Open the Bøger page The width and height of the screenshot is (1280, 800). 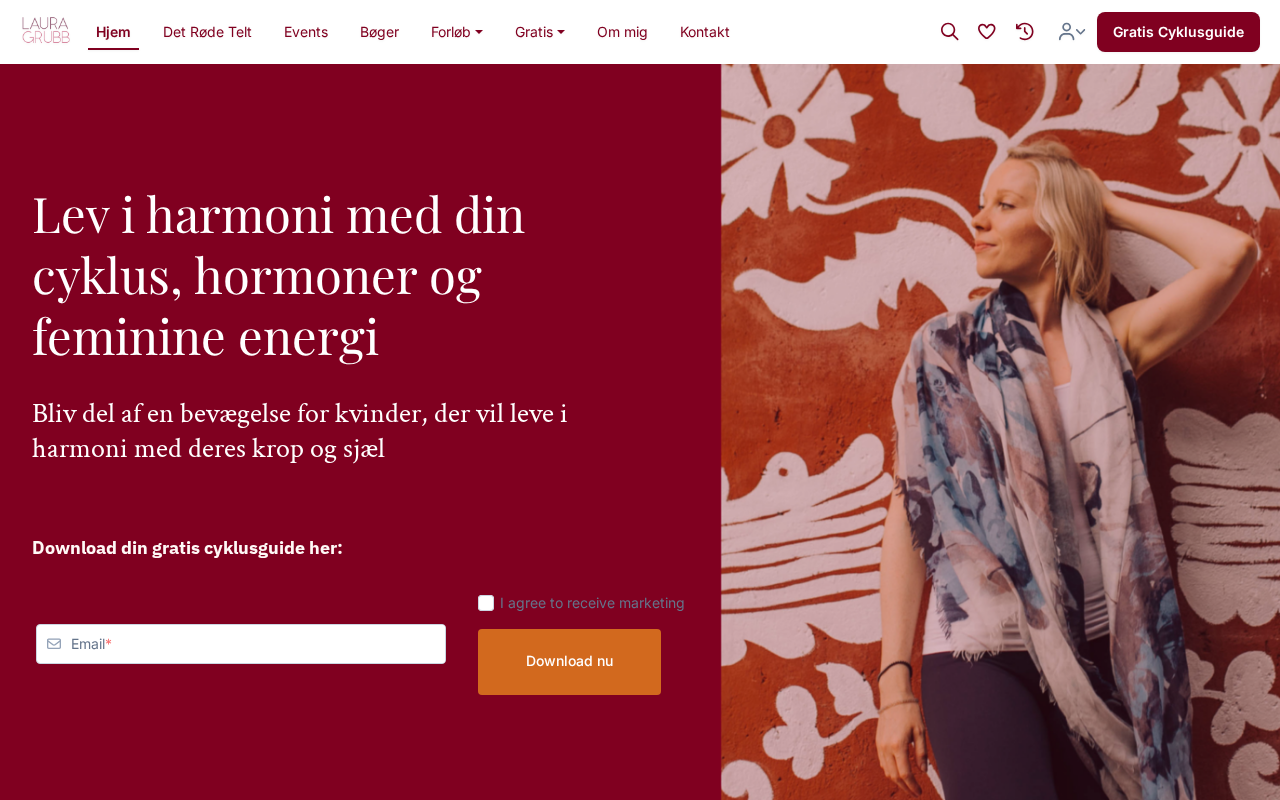379,32
